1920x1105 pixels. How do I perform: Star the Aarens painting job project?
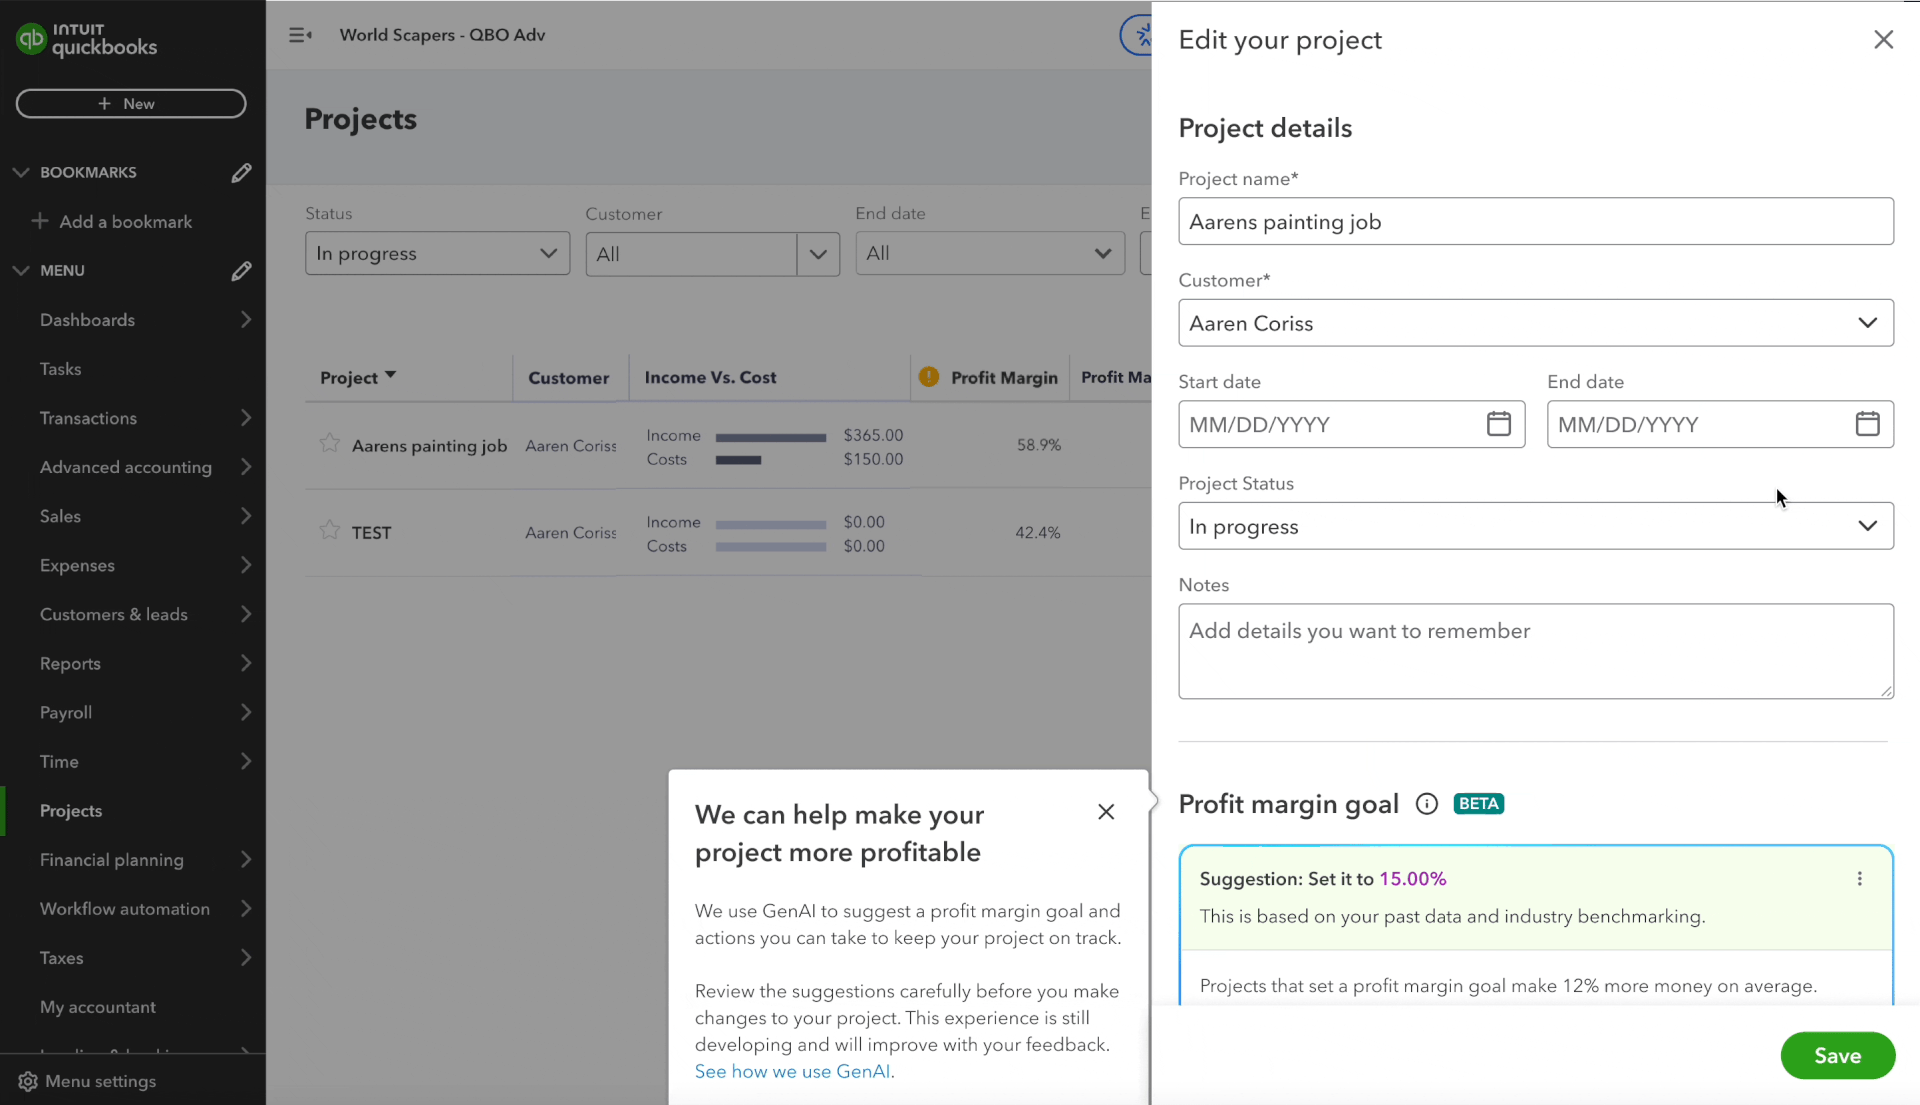coord(329,443)
